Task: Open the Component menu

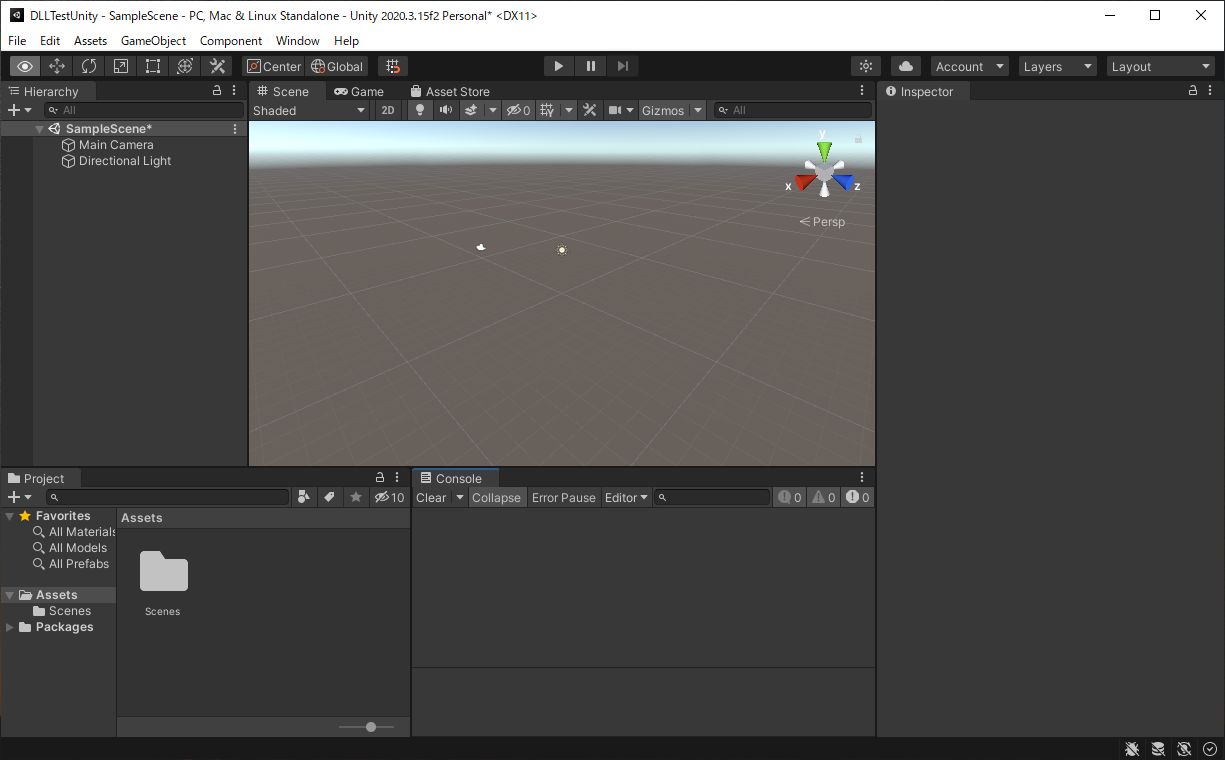Action: [x=231, y=41]
